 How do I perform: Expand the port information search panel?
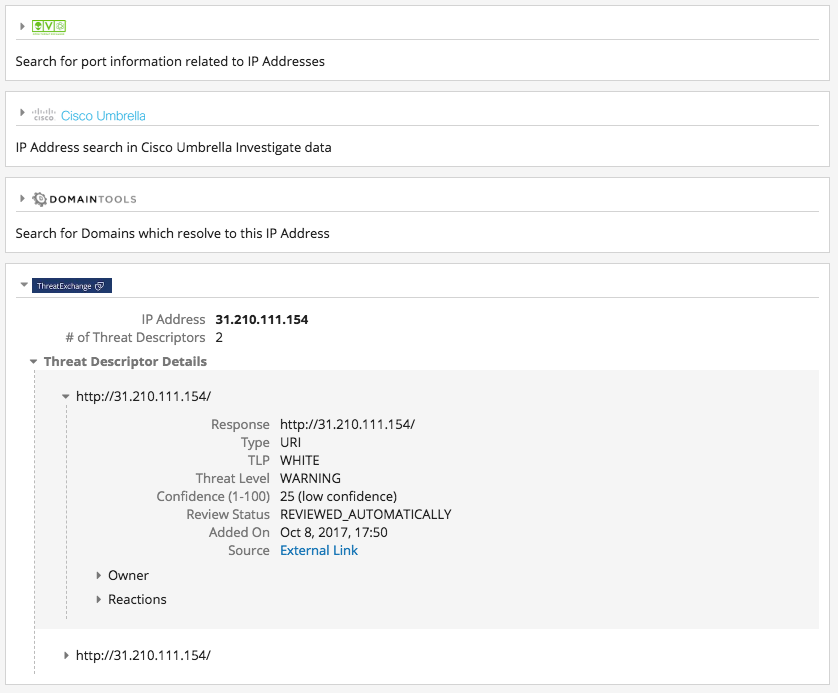[22, 26]
